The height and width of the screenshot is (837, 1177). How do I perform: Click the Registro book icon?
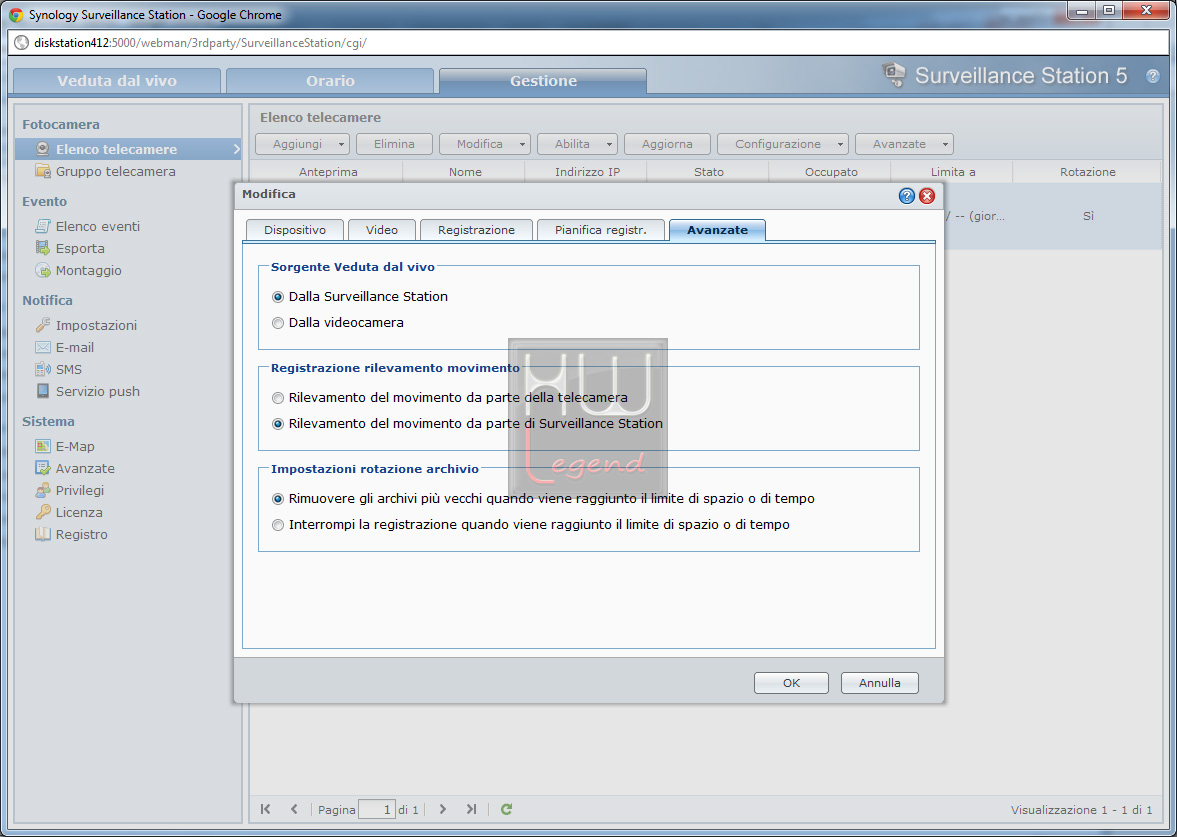pyautogui.click(x=43, y=534)
